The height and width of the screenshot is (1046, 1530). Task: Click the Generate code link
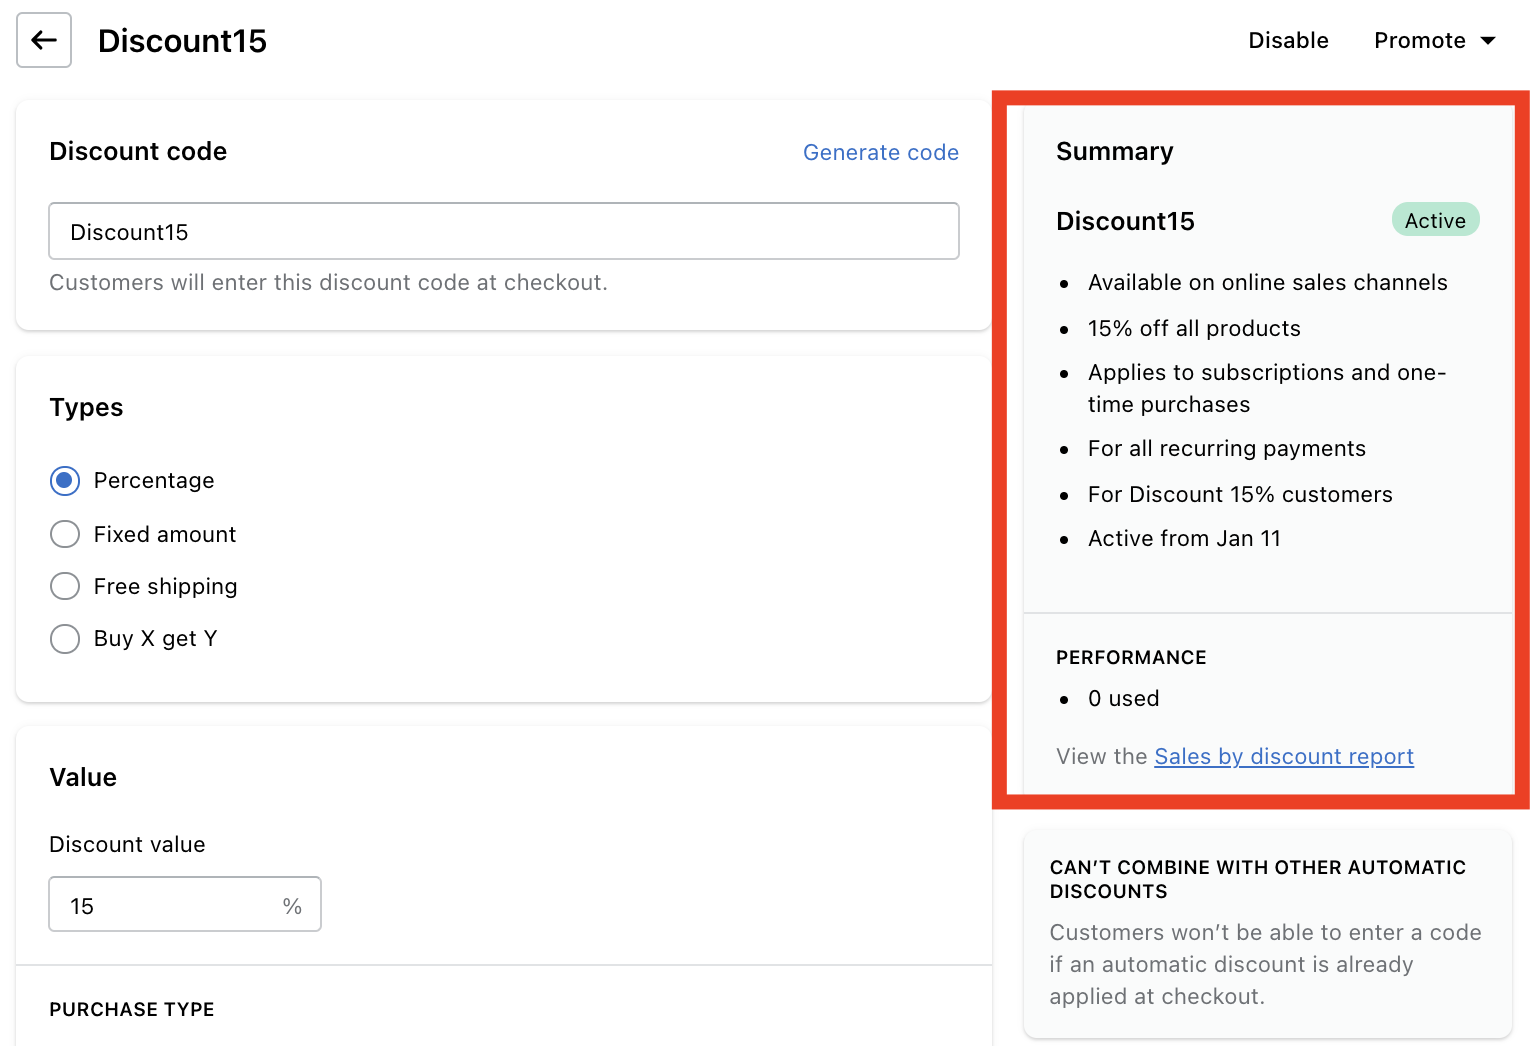(880, 152)
